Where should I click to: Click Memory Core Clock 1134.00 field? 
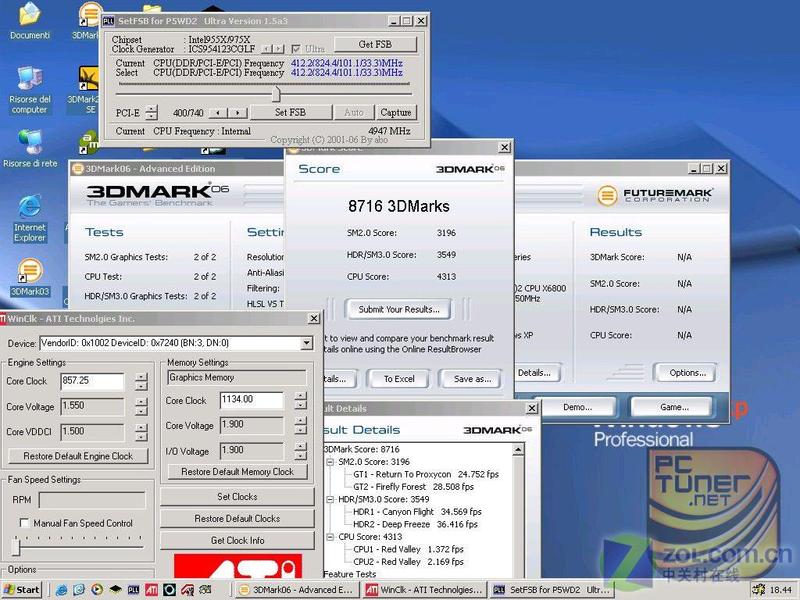pyautogui.click(x=252, y=400)
